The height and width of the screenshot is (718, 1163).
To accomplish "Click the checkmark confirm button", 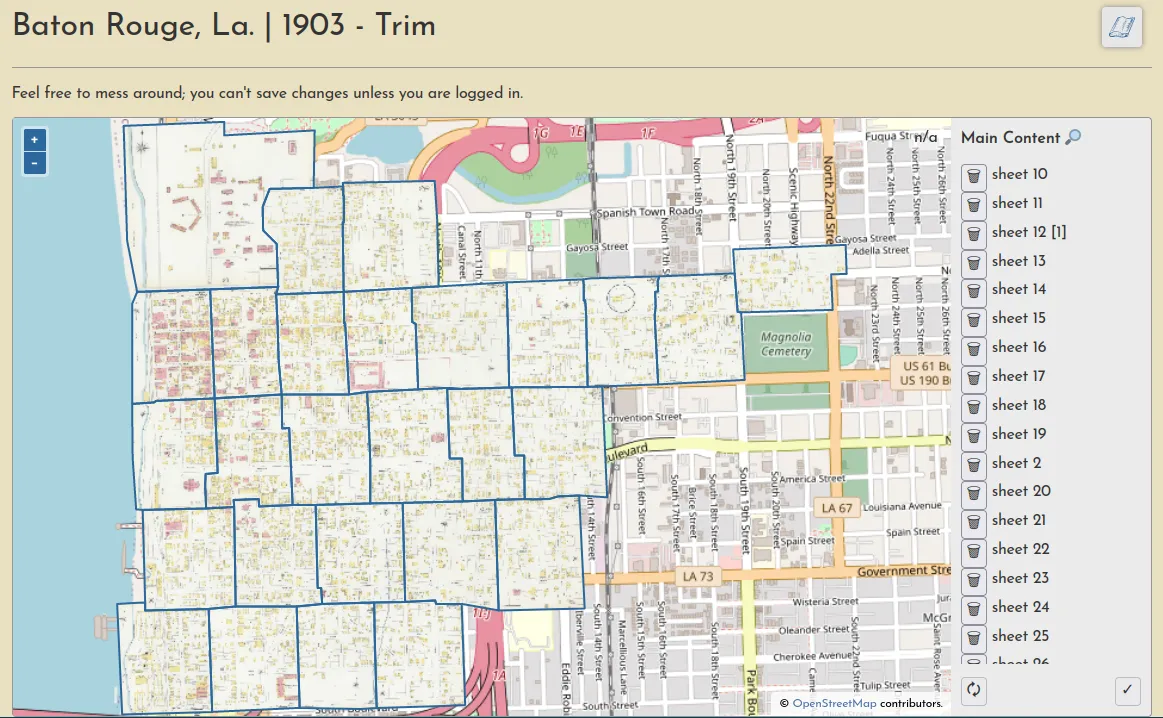I will (1127, 689).
